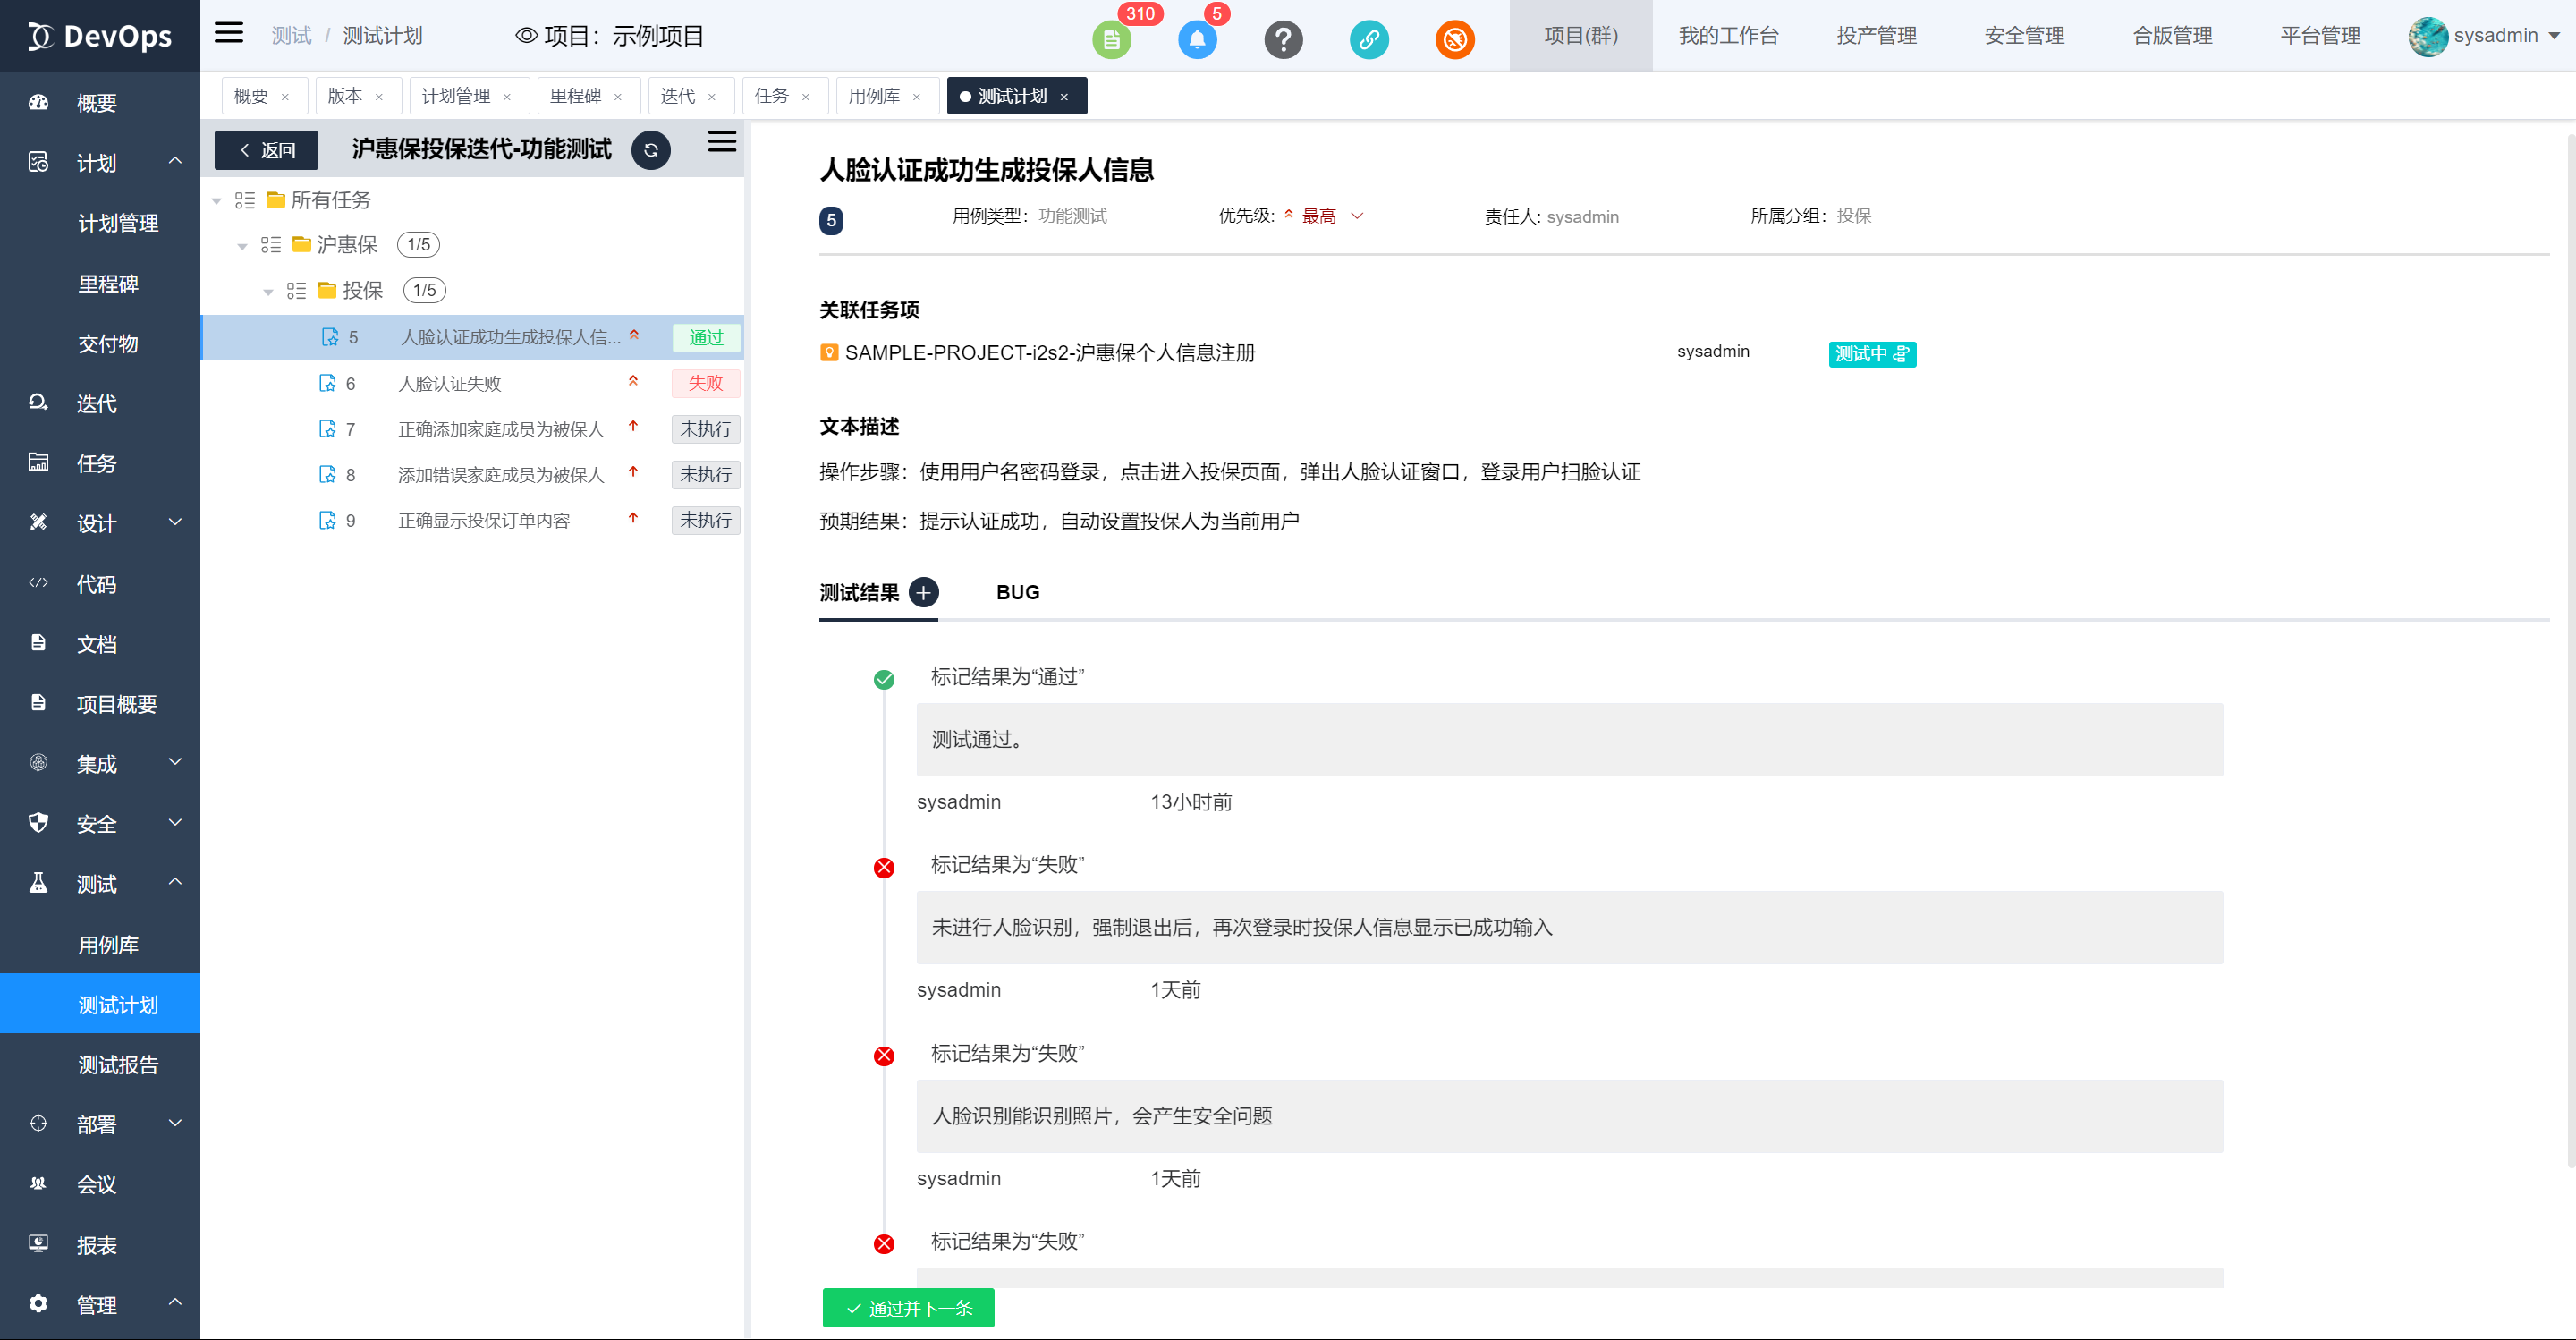This screenshot has width=2576, height=1340.
Task: Click 通过并下一条 green button
Action: pos(908,1308)
